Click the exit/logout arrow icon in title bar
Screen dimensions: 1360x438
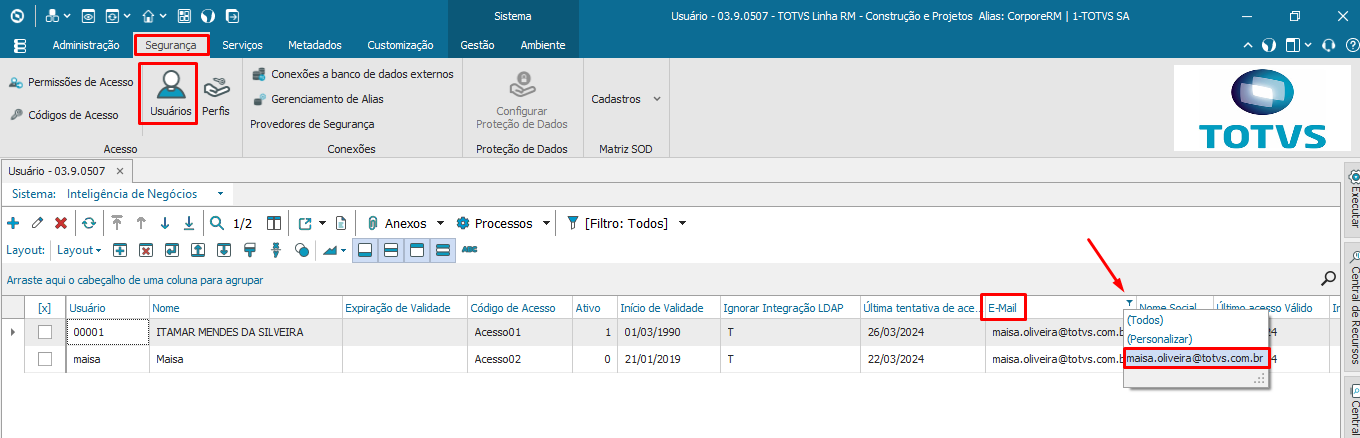point(232,16)
